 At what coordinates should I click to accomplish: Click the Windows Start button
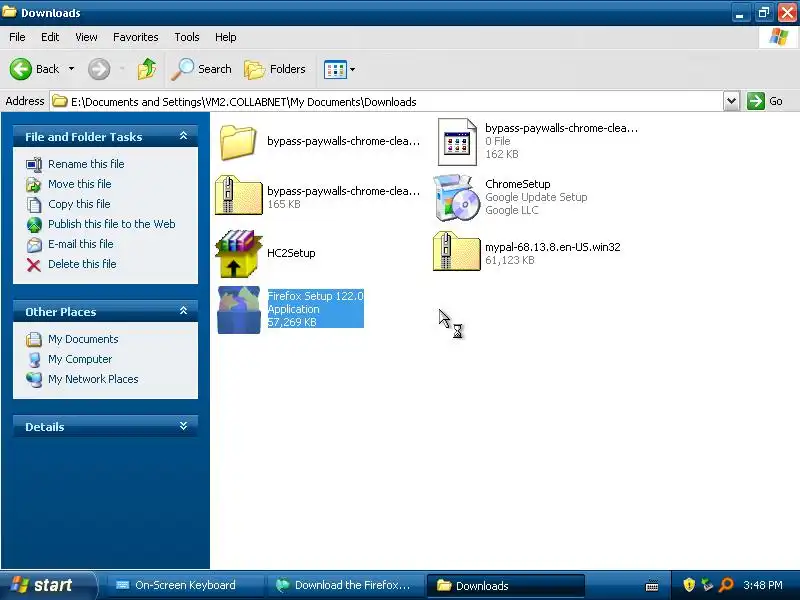tap(47, 585)
